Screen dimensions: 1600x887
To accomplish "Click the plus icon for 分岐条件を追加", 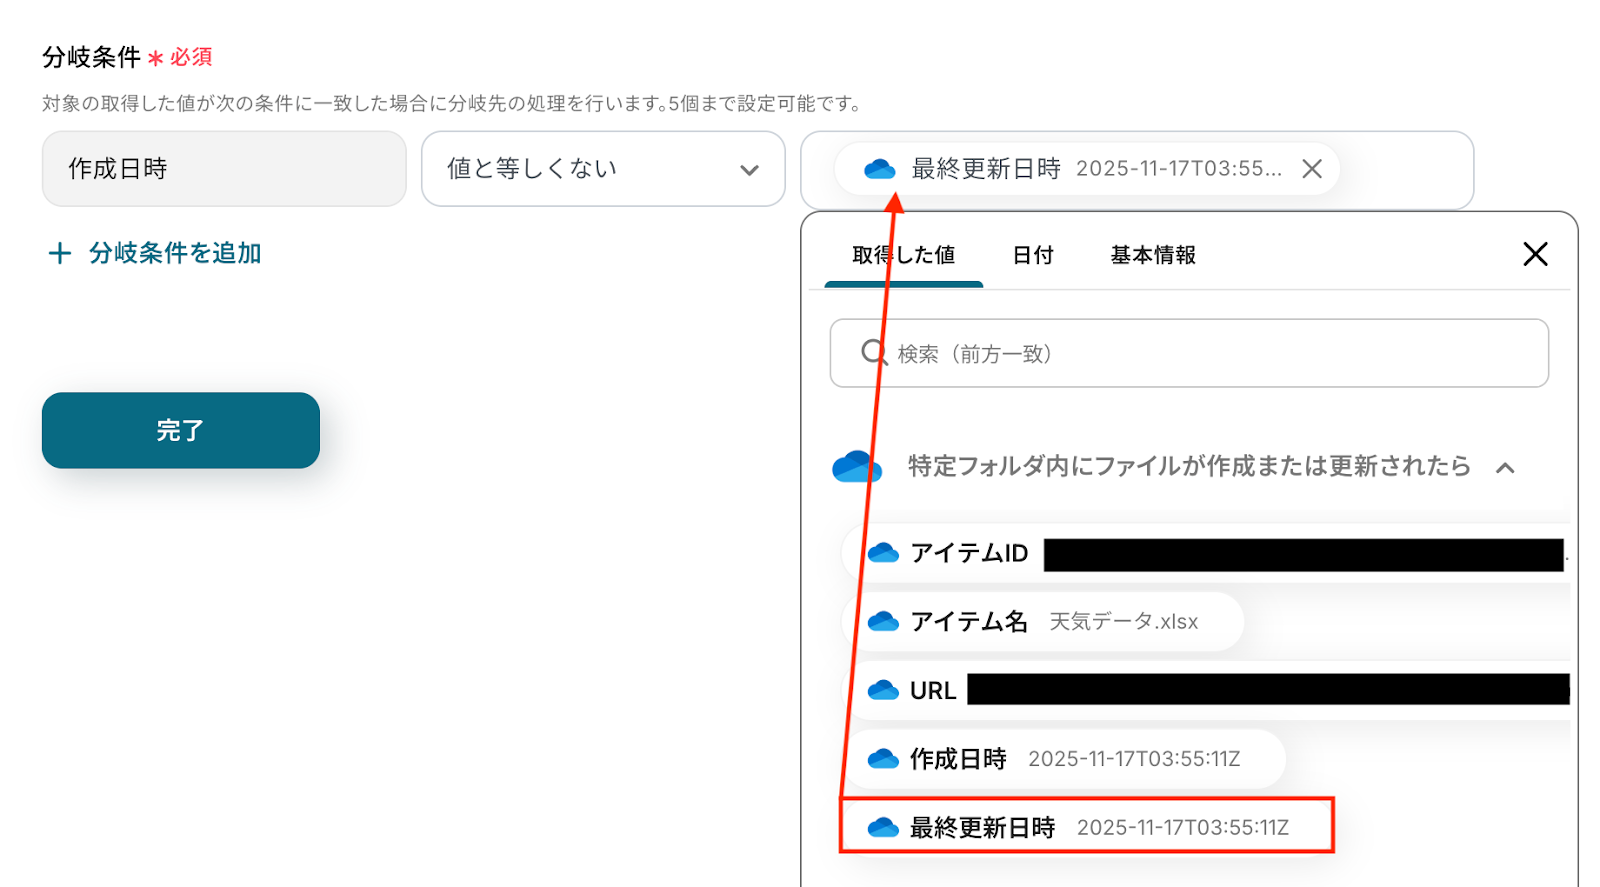I will (x=60, y=253).
